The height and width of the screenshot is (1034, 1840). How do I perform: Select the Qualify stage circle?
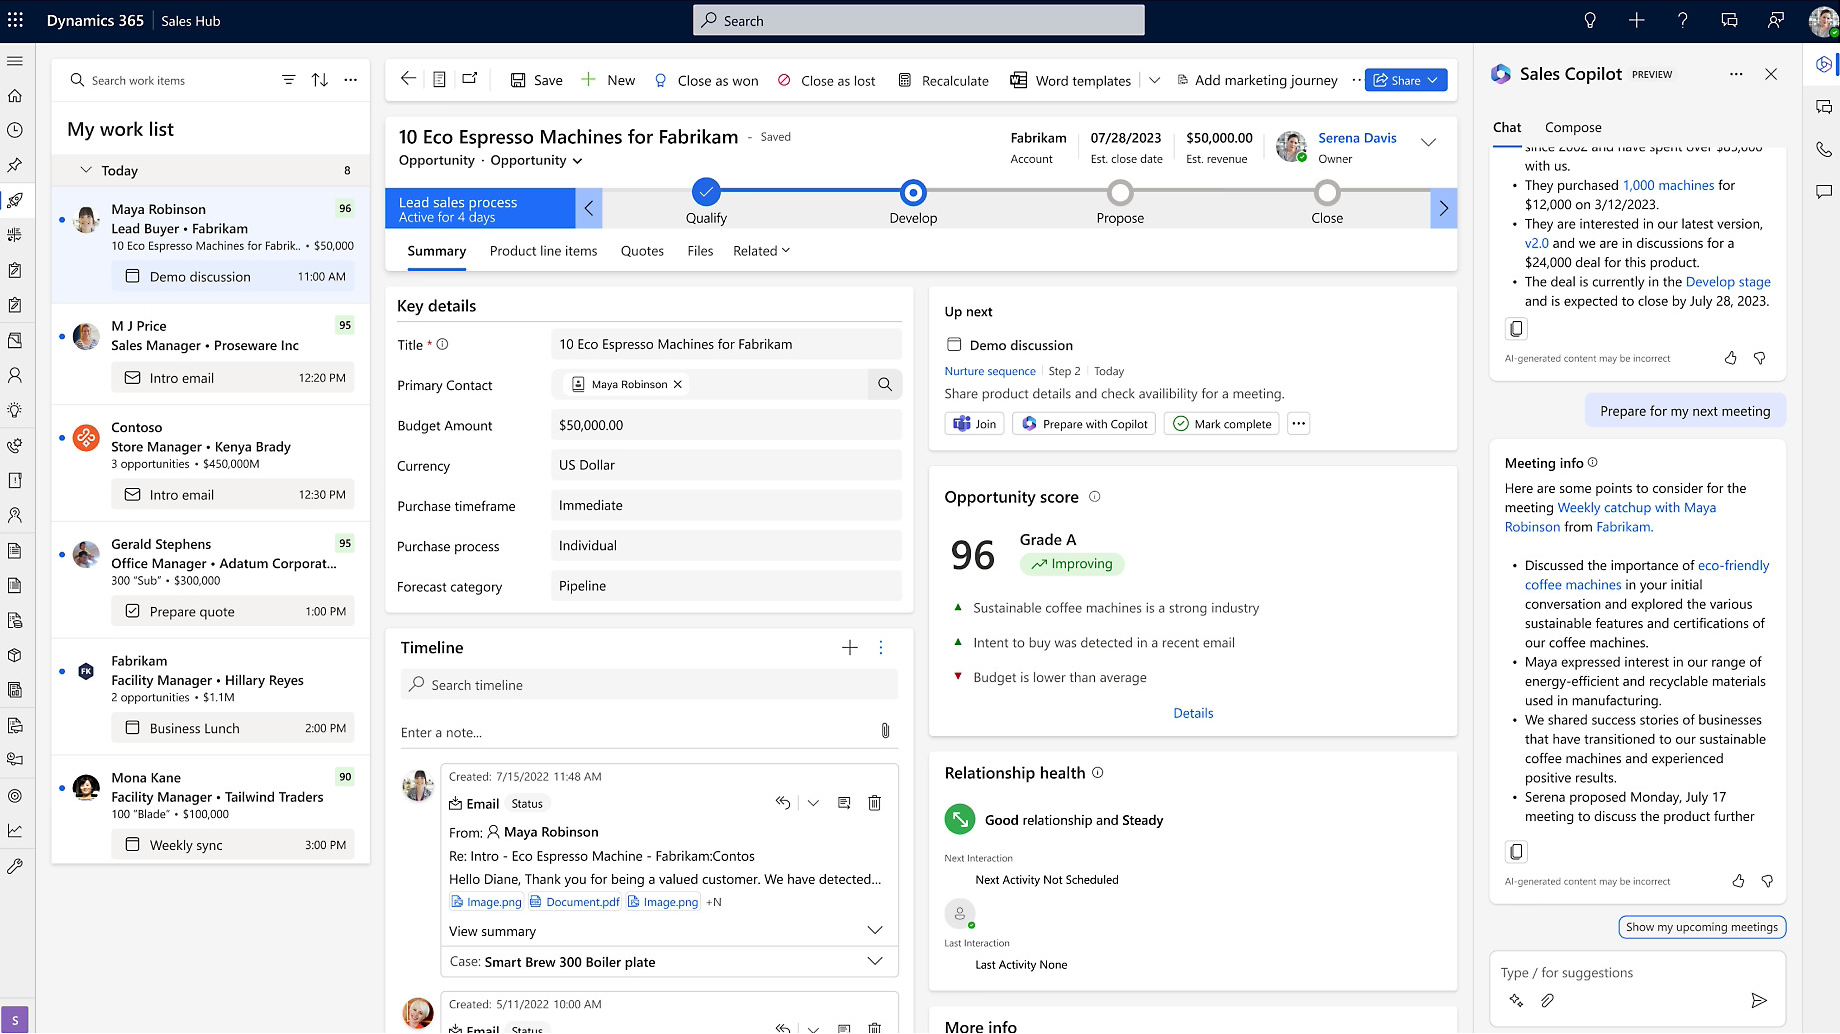point(706,191)
